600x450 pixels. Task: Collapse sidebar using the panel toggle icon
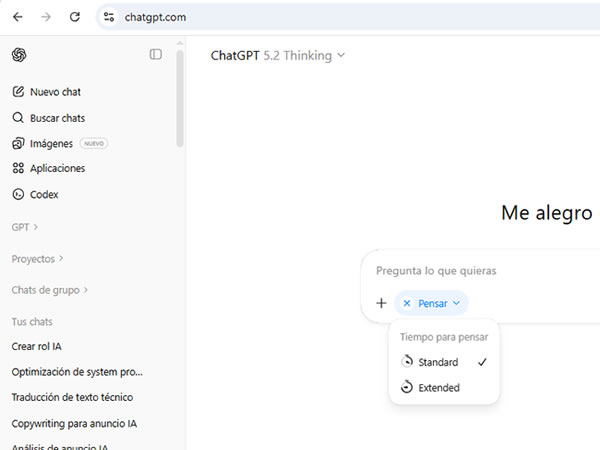(x=156, y=55)
